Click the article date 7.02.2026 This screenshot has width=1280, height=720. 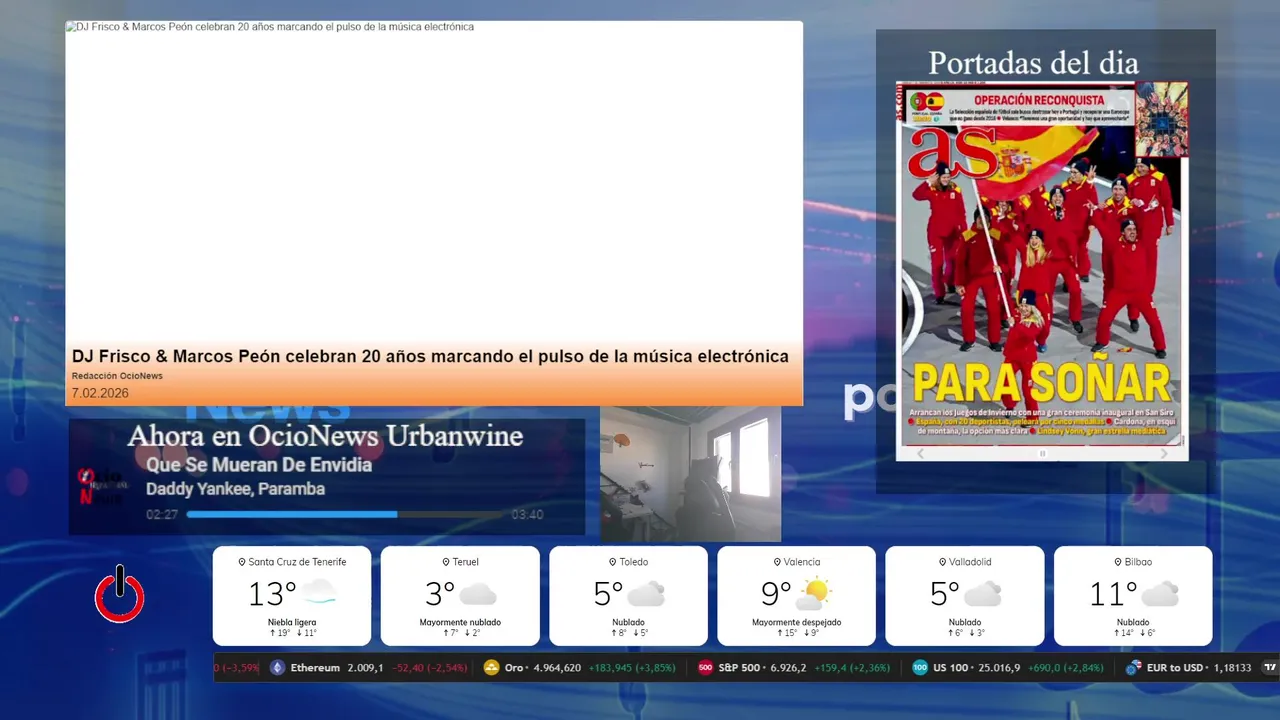click(100, 393)
